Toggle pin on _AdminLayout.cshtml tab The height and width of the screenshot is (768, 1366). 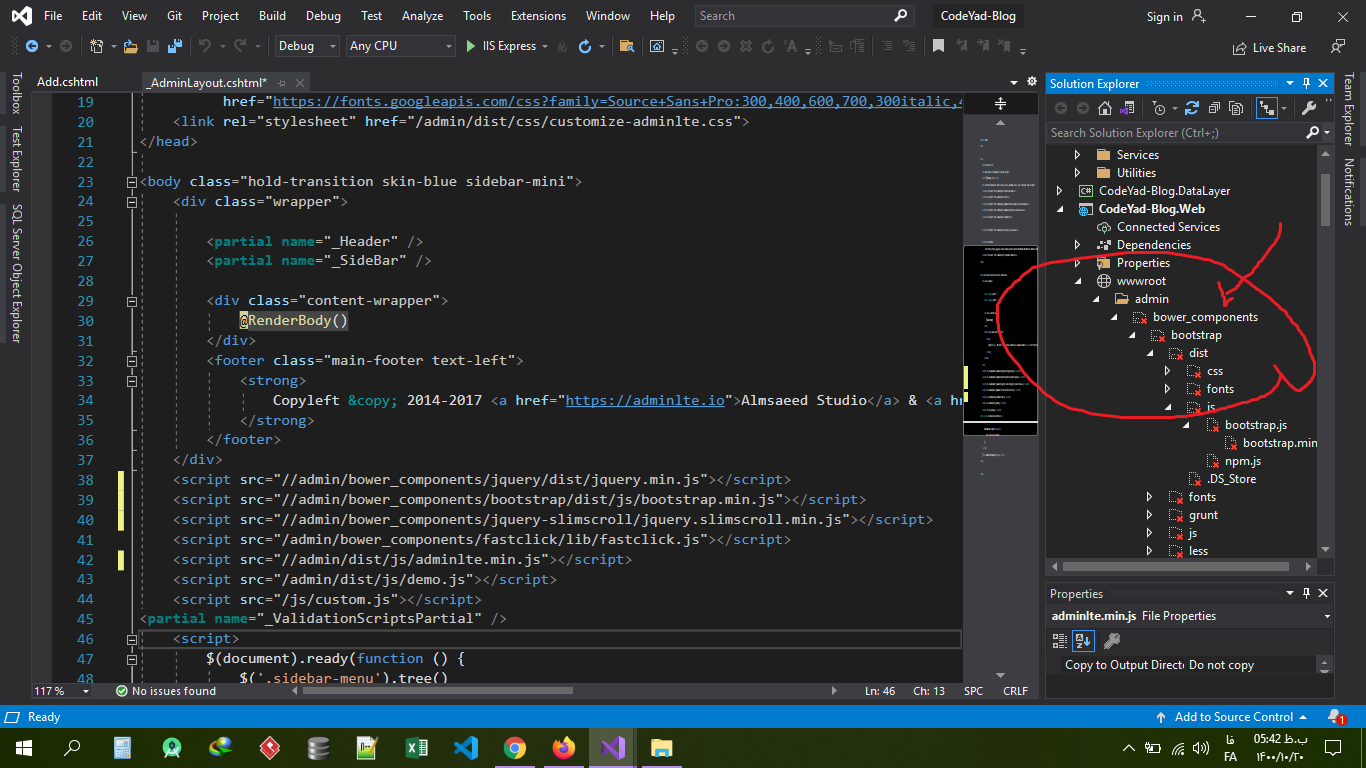click(x=283, y=83)
